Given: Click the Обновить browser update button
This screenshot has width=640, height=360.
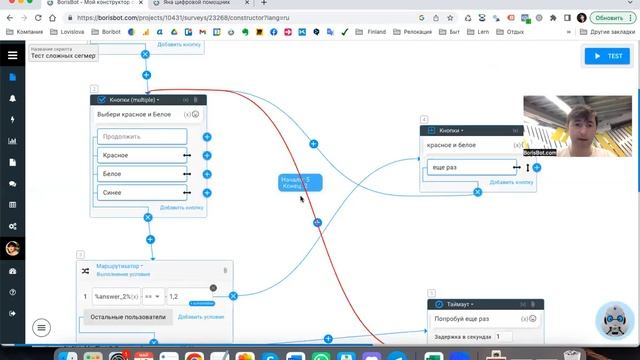Looking at the screenshot, I should tap(612, 18).
